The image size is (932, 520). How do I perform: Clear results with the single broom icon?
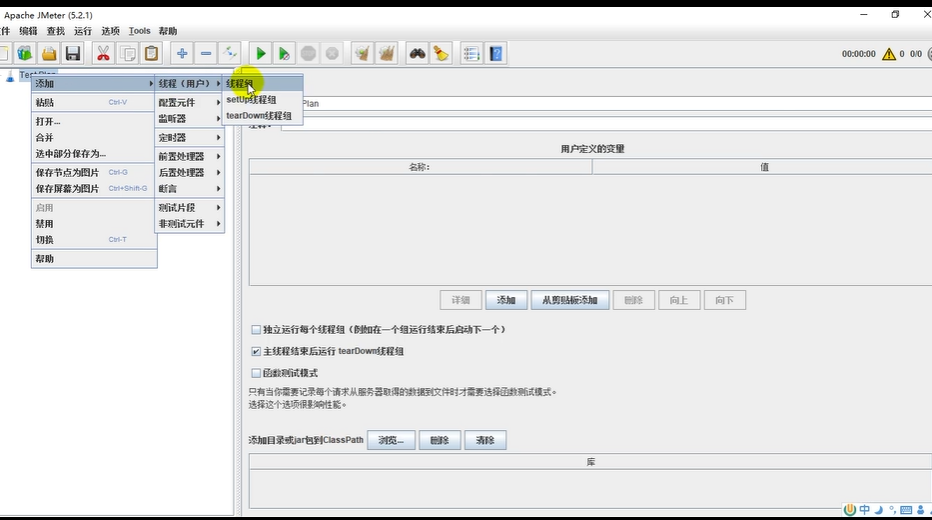363,53
